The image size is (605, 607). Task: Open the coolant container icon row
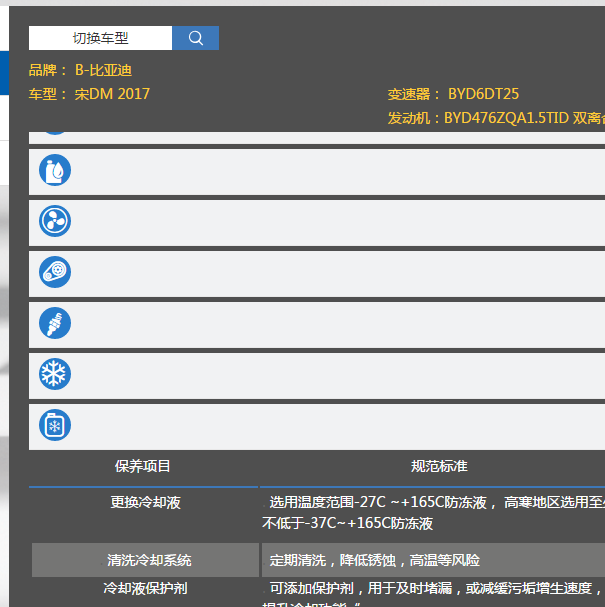pyautogui.click(x=317, y=427)
